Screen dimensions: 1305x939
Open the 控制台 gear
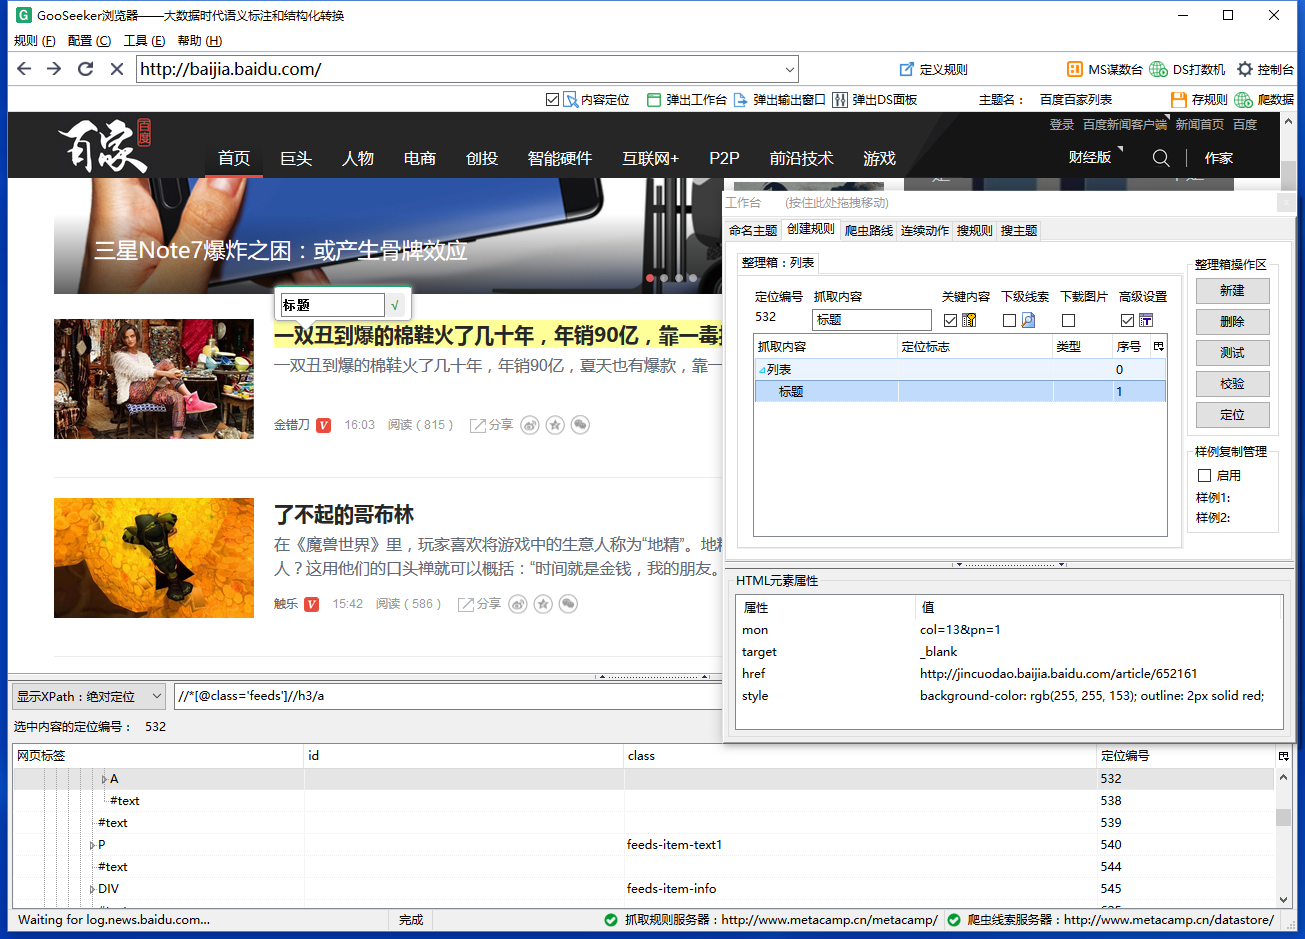1265,69
